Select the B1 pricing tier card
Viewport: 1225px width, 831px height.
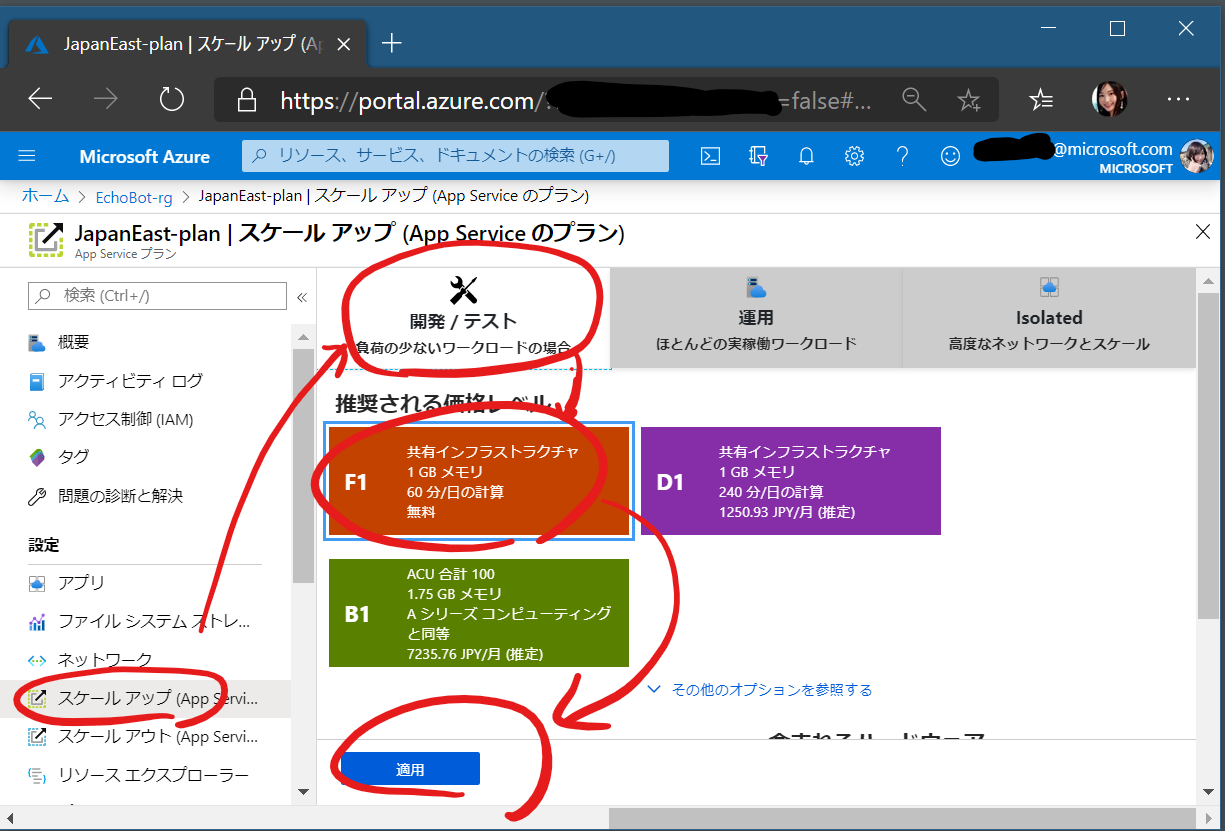click(x=479, y=613)
